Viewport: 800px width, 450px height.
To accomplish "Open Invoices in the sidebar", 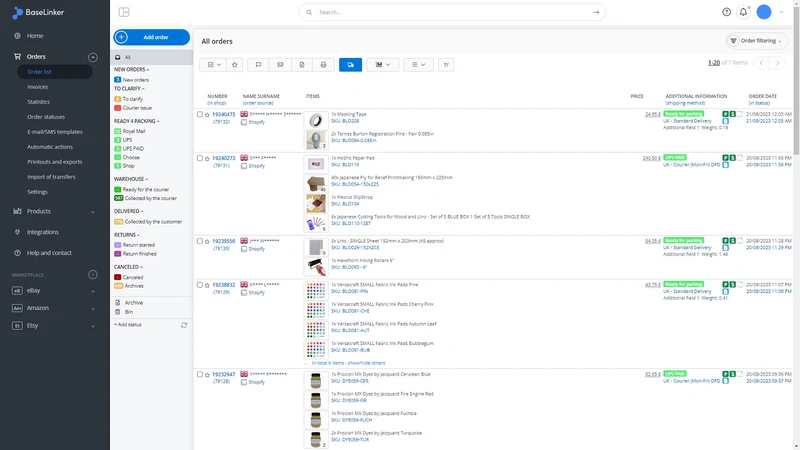I will [x=37, y=87].
